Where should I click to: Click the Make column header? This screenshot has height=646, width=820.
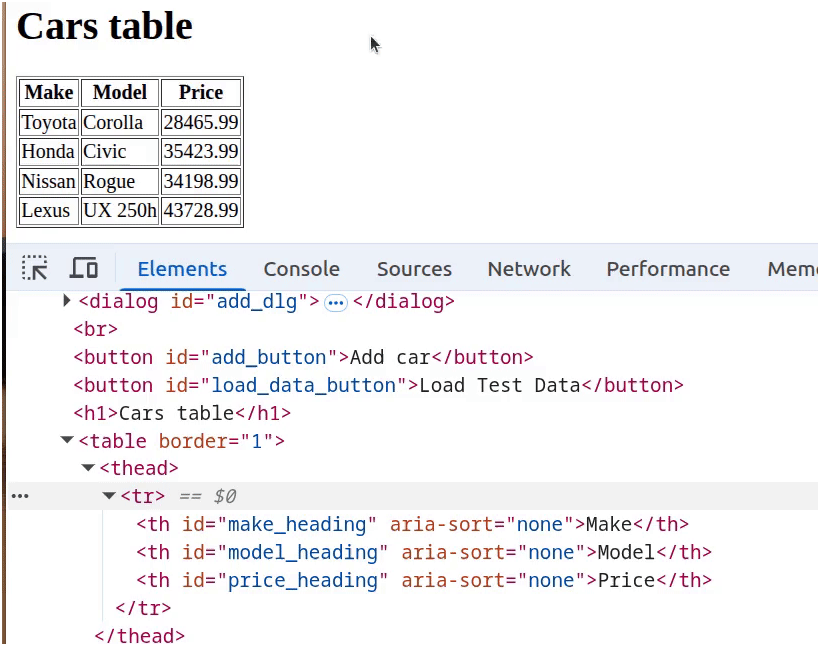point(49,92)
